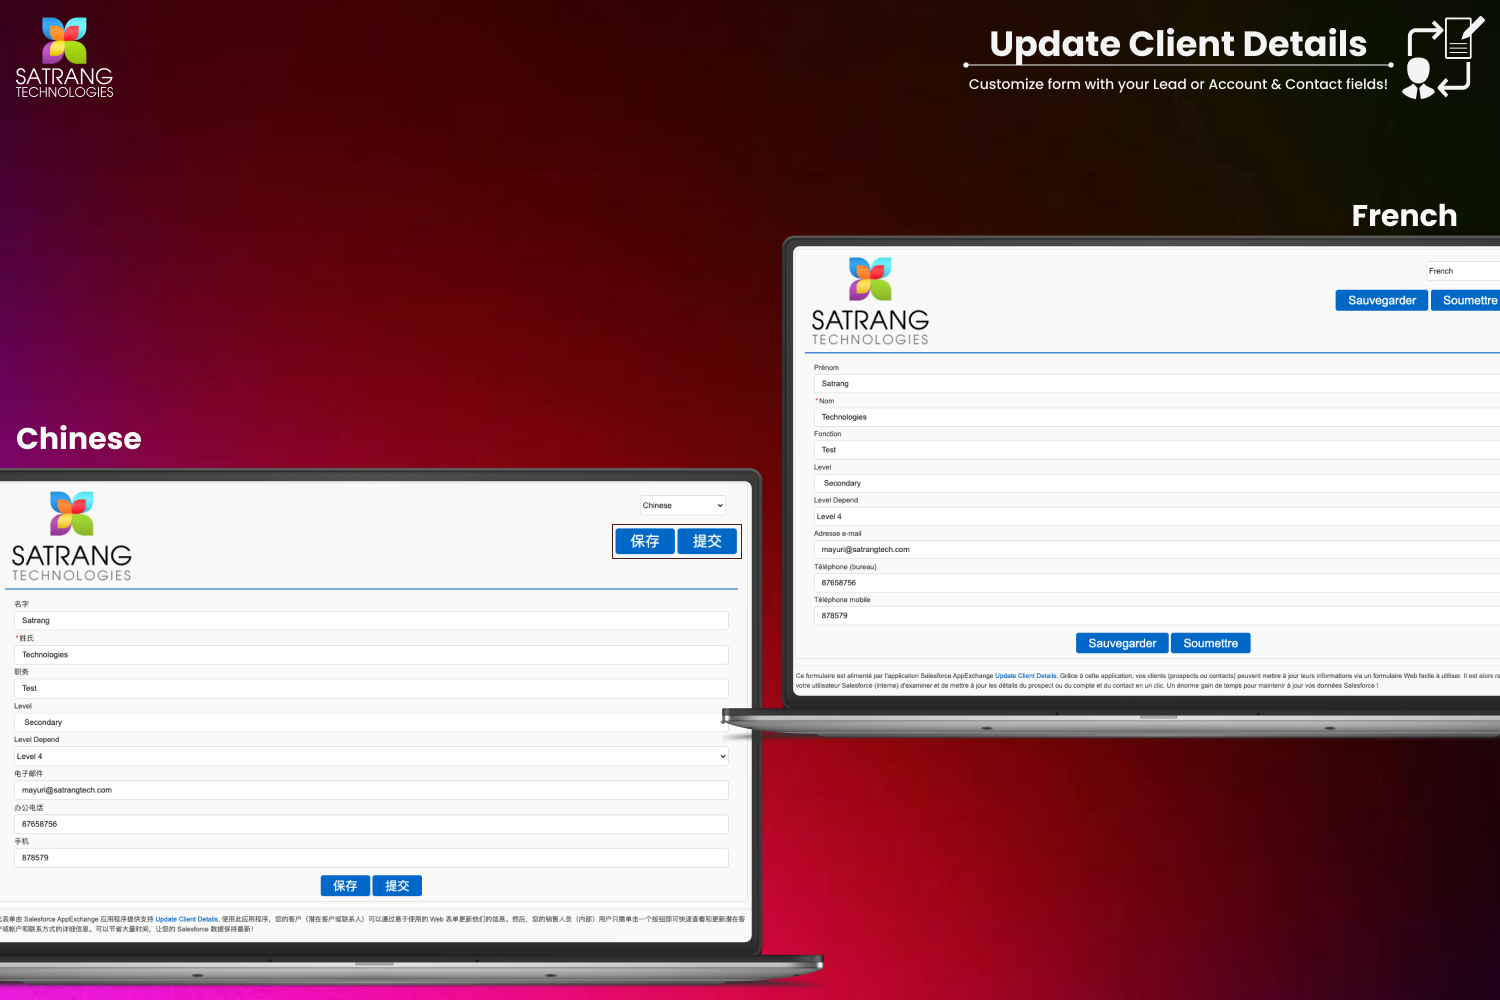The width and height of the screenshot is (1500, 1000).
Task: Click the Satrang Technologies logo at top left
Action: [x=64, y=57]
